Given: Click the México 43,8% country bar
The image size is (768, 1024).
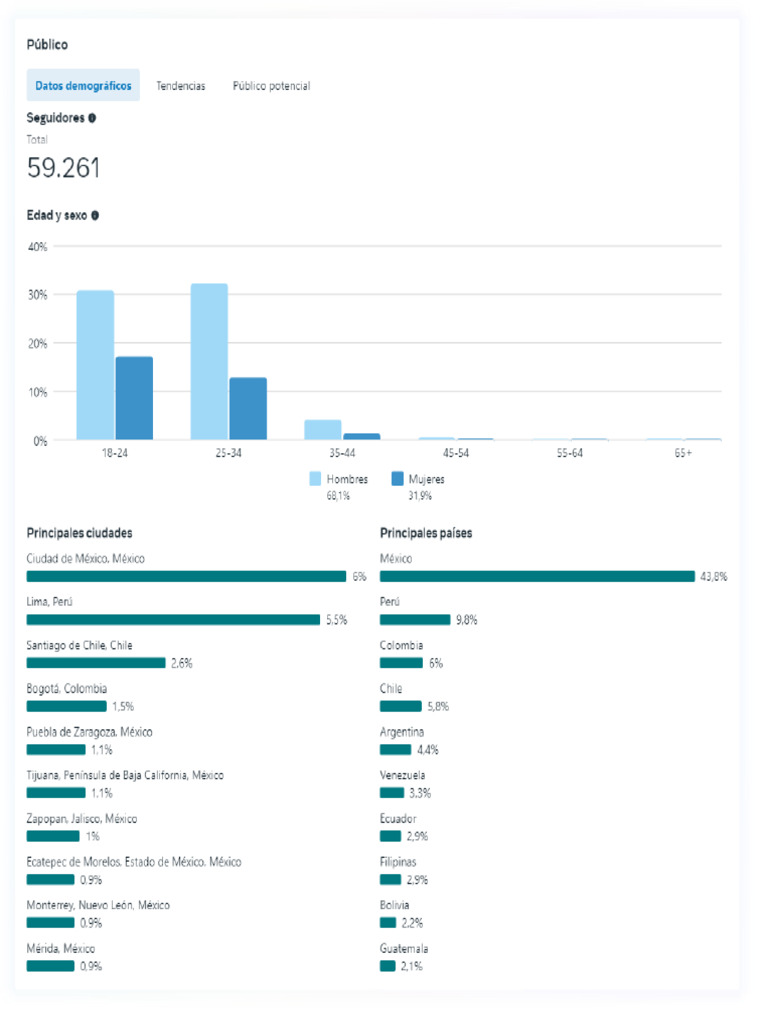Looking at the screenshot, I should 537,576.
